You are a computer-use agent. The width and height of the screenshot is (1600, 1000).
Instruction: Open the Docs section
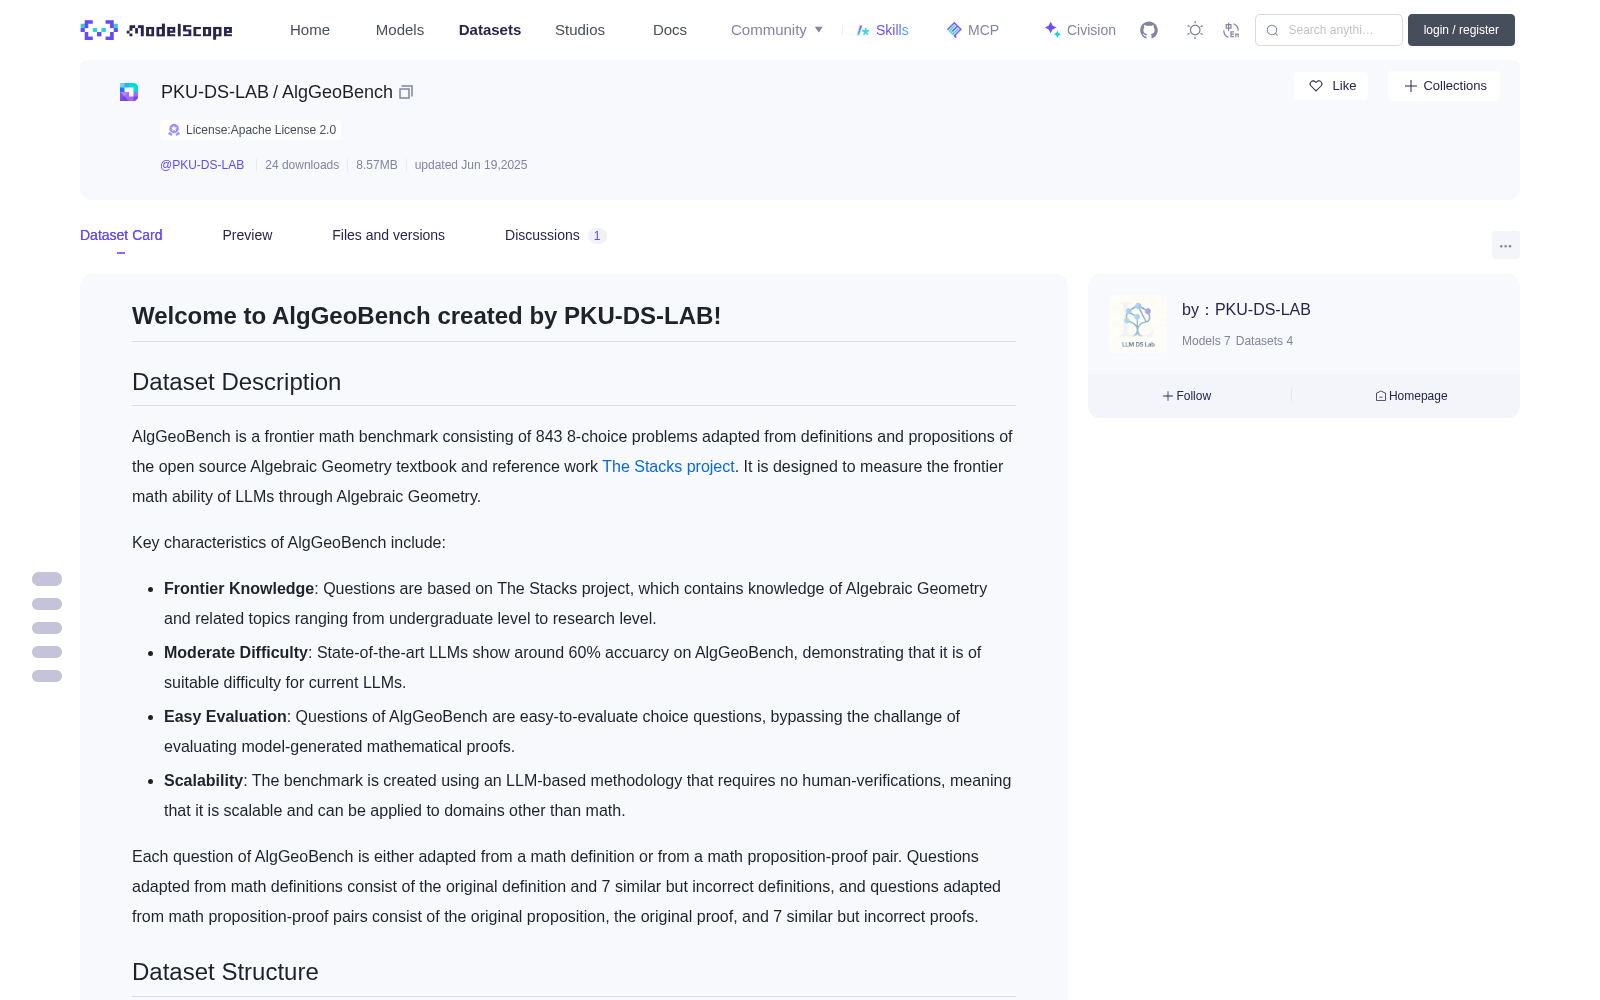670,30
